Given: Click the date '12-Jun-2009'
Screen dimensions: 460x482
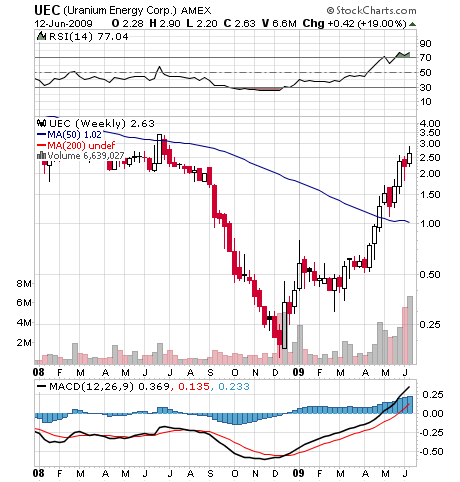Looking at the screenshot, I should pyautogui.click(x=63, y=24).
